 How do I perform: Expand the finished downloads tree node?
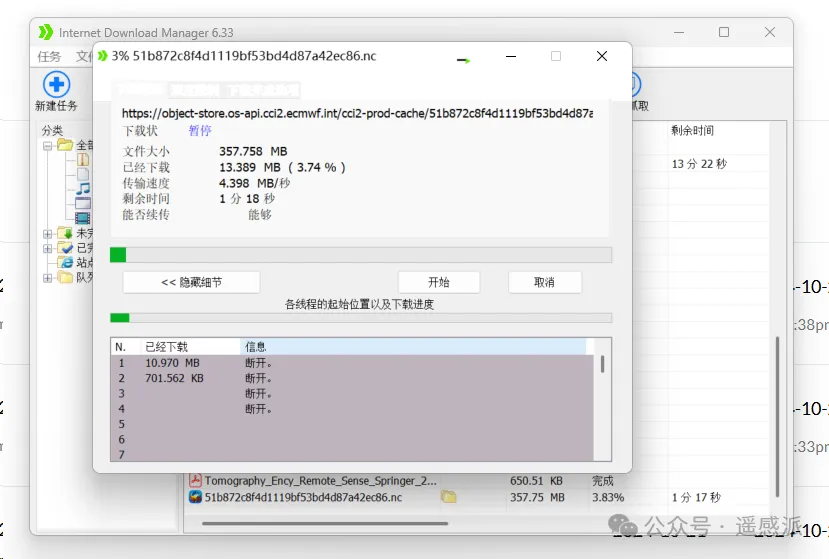click(48, 248)
